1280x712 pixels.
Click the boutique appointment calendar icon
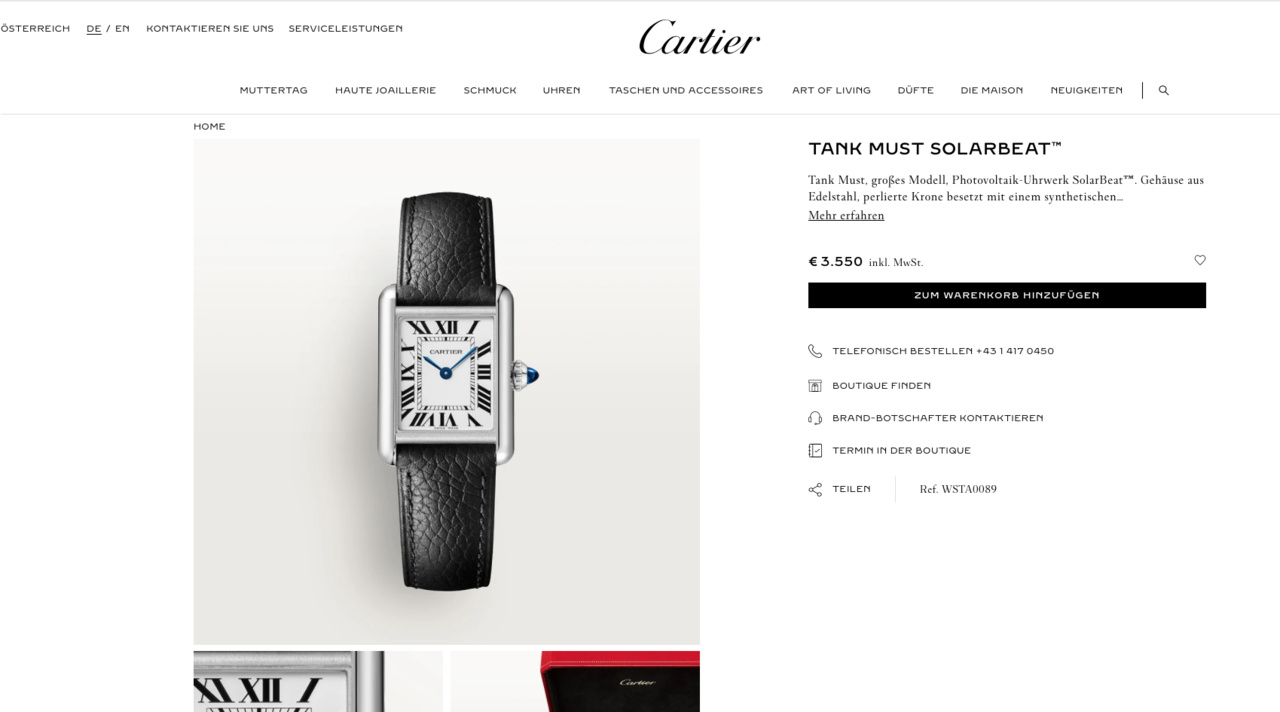[815, 450]
